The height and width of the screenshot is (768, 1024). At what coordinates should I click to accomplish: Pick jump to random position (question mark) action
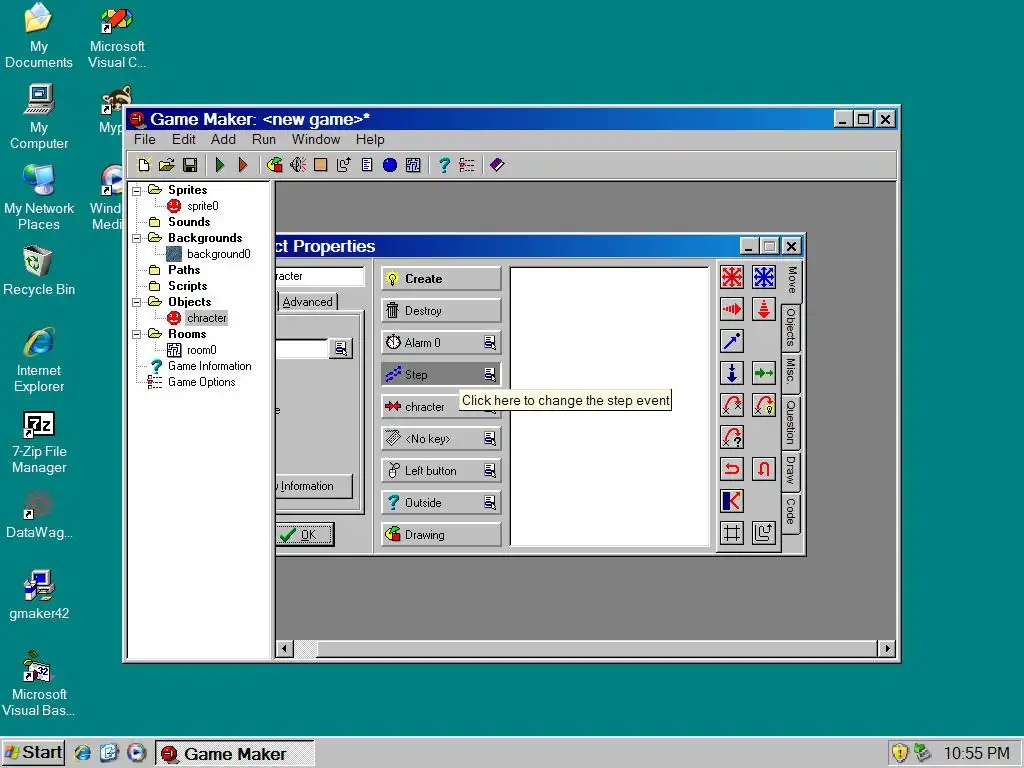point(732,438)
